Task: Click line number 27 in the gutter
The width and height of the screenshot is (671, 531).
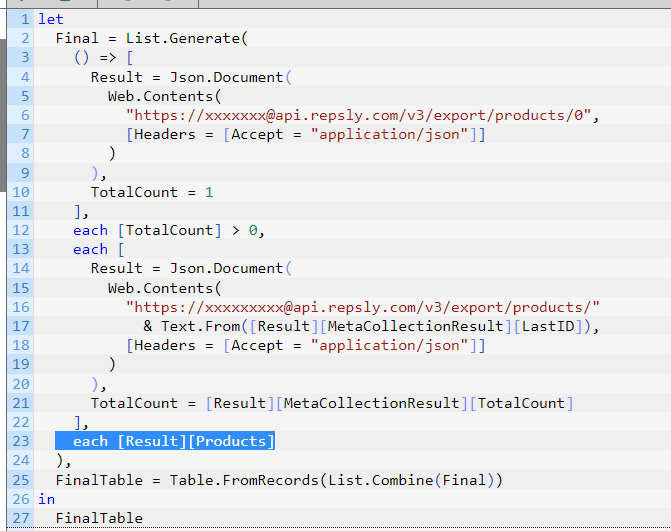Action: [21, 518]
